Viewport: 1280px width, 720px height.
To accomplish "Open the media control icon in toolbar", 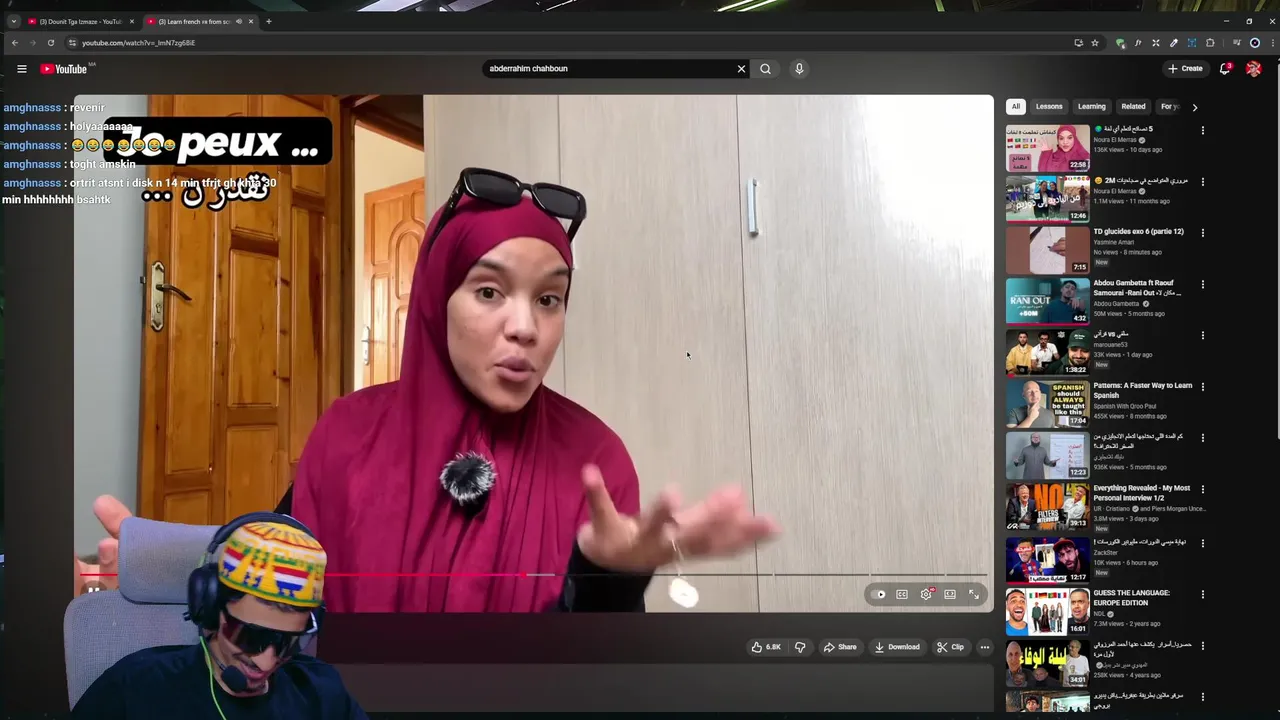I will point(1237,43).
